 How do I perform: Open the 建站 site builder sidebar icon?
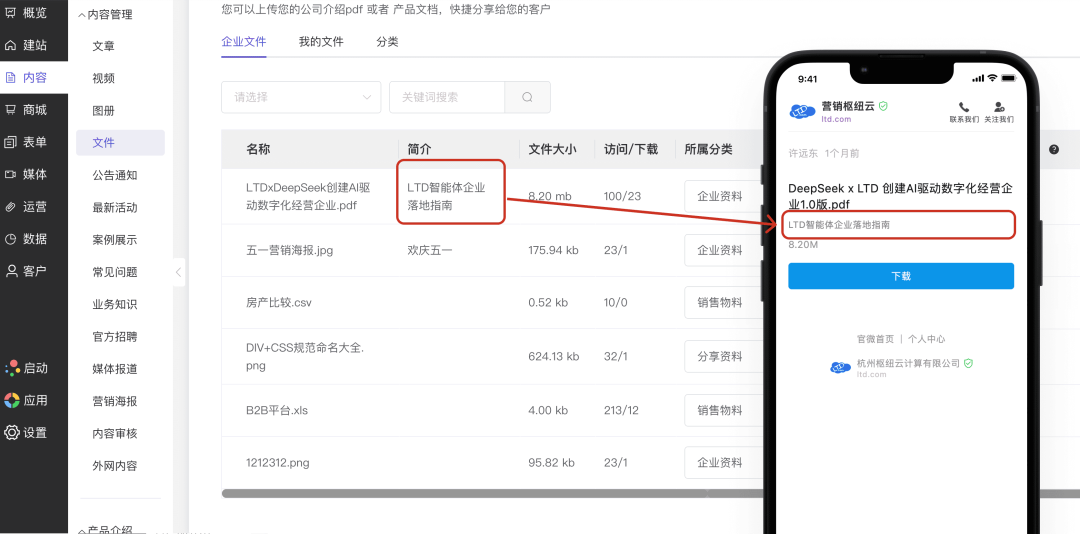10,45
